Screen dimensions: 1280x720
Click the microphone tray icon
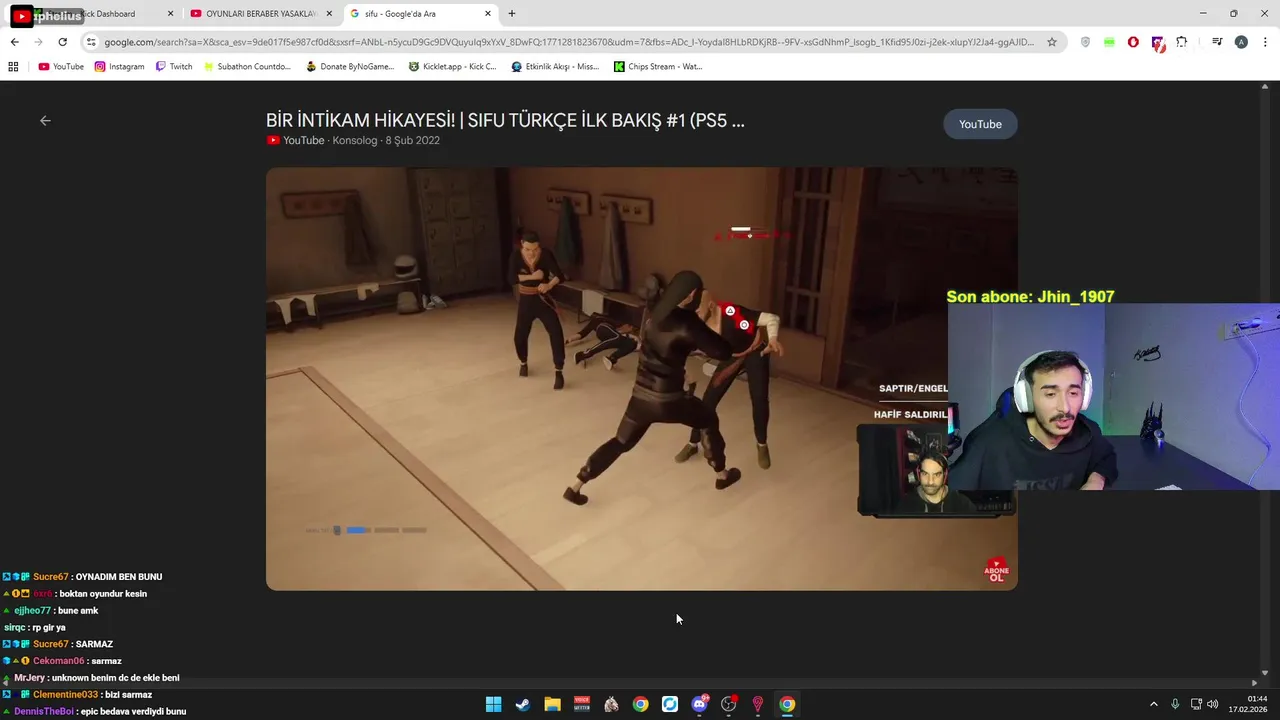tap(1175, 704)
